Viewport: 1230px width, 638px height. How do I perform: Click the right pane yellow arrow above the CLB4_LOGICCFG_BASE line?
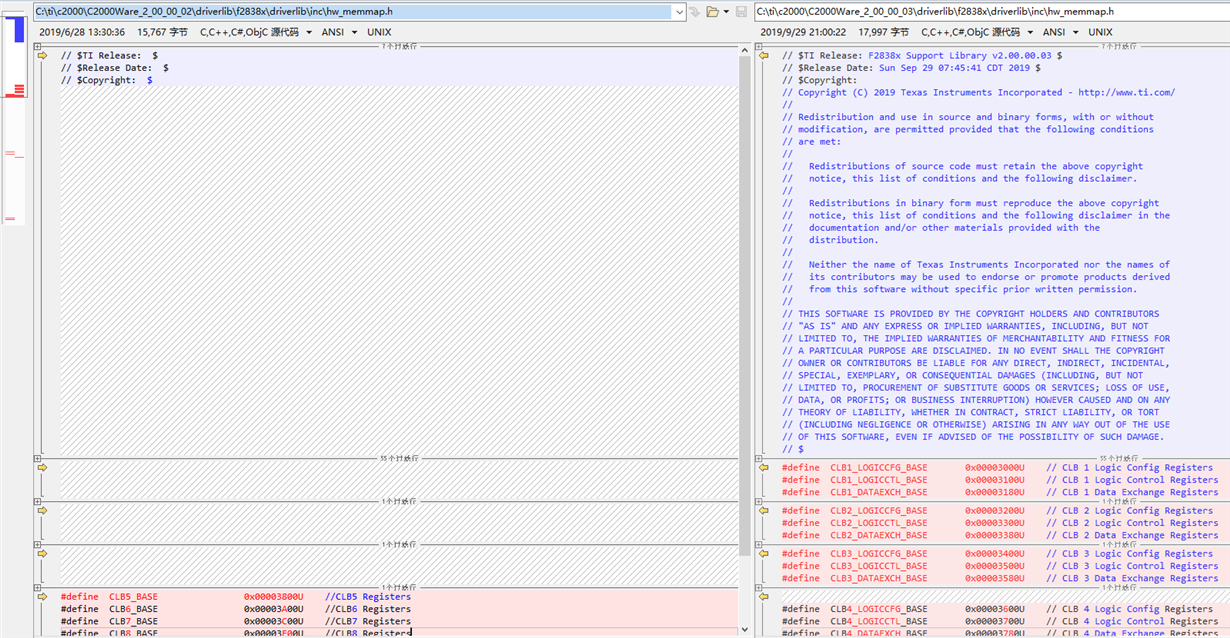point(763,597)
